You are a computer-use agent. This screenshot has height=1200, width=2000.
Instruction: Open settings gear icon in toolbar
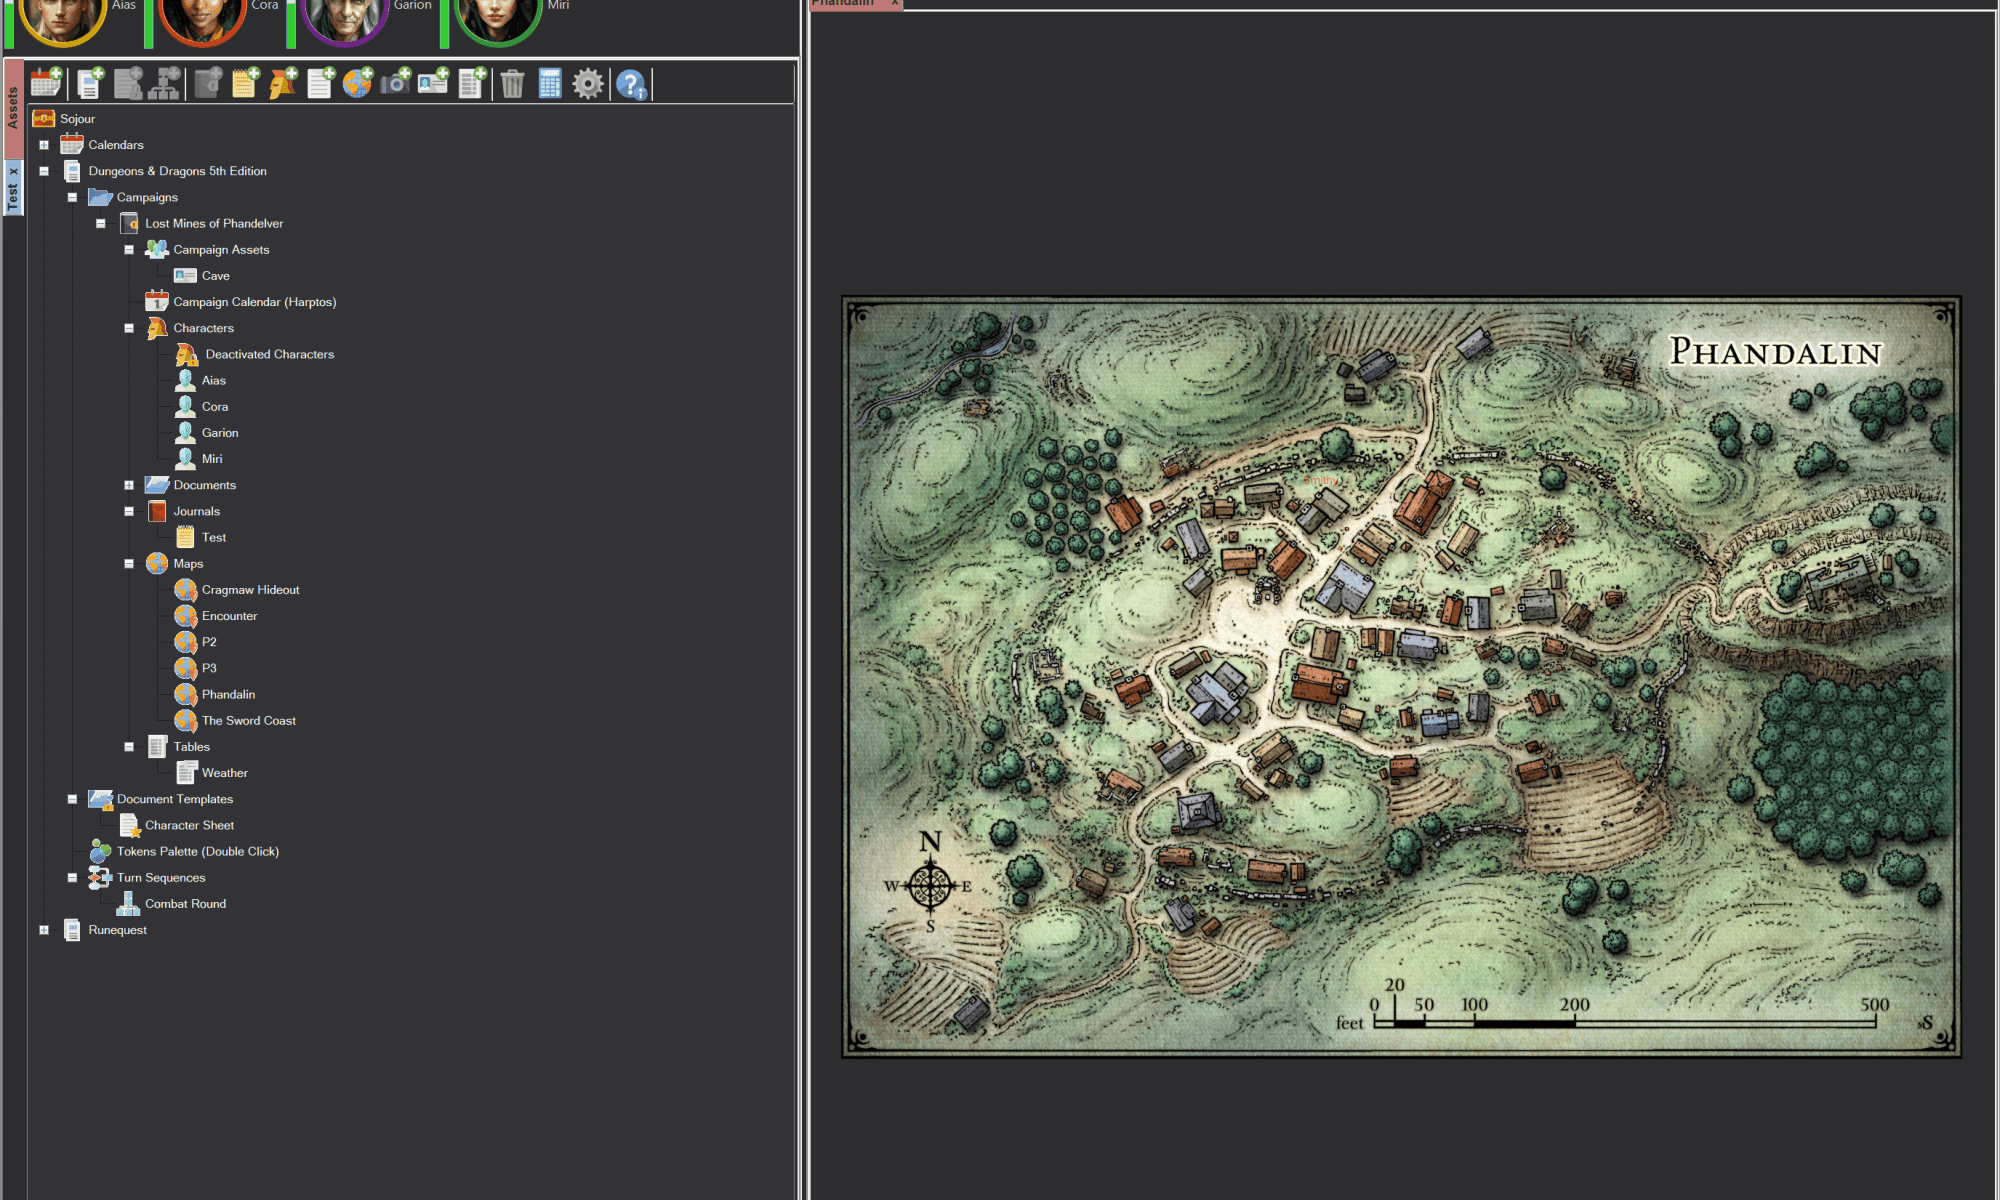pyautogui.click(x=588, y=84)
